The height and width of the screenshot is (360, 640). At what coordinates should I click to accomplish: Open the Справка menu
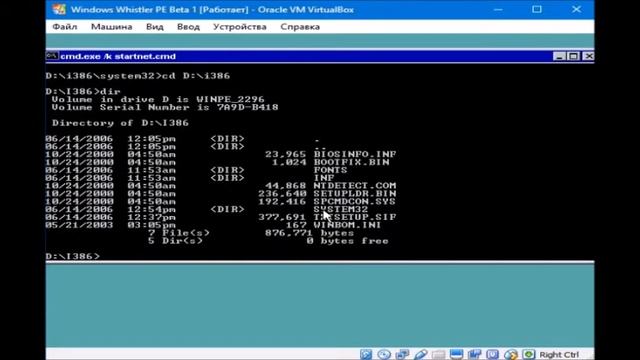point(300,27)
